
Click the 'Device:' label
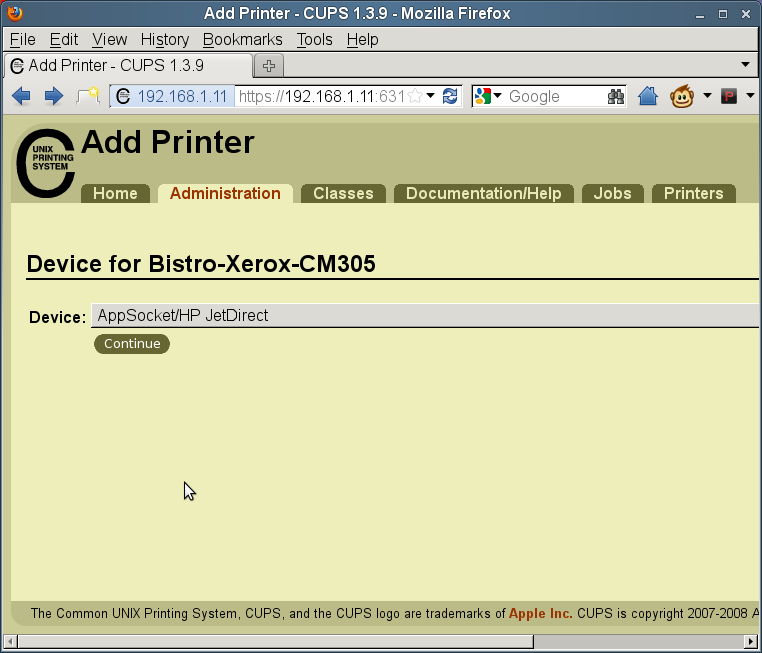click(57, 317)
